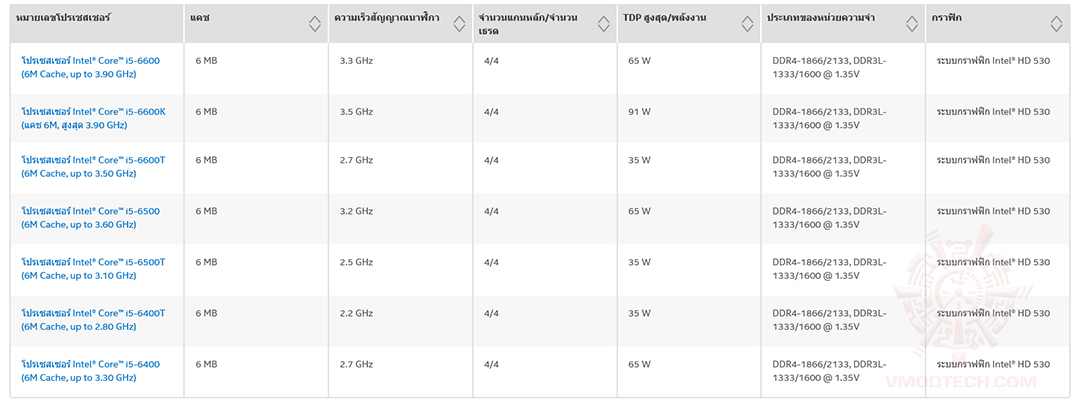Click the 3.5 GHz clock speed cell

click(x=357, y=111)
